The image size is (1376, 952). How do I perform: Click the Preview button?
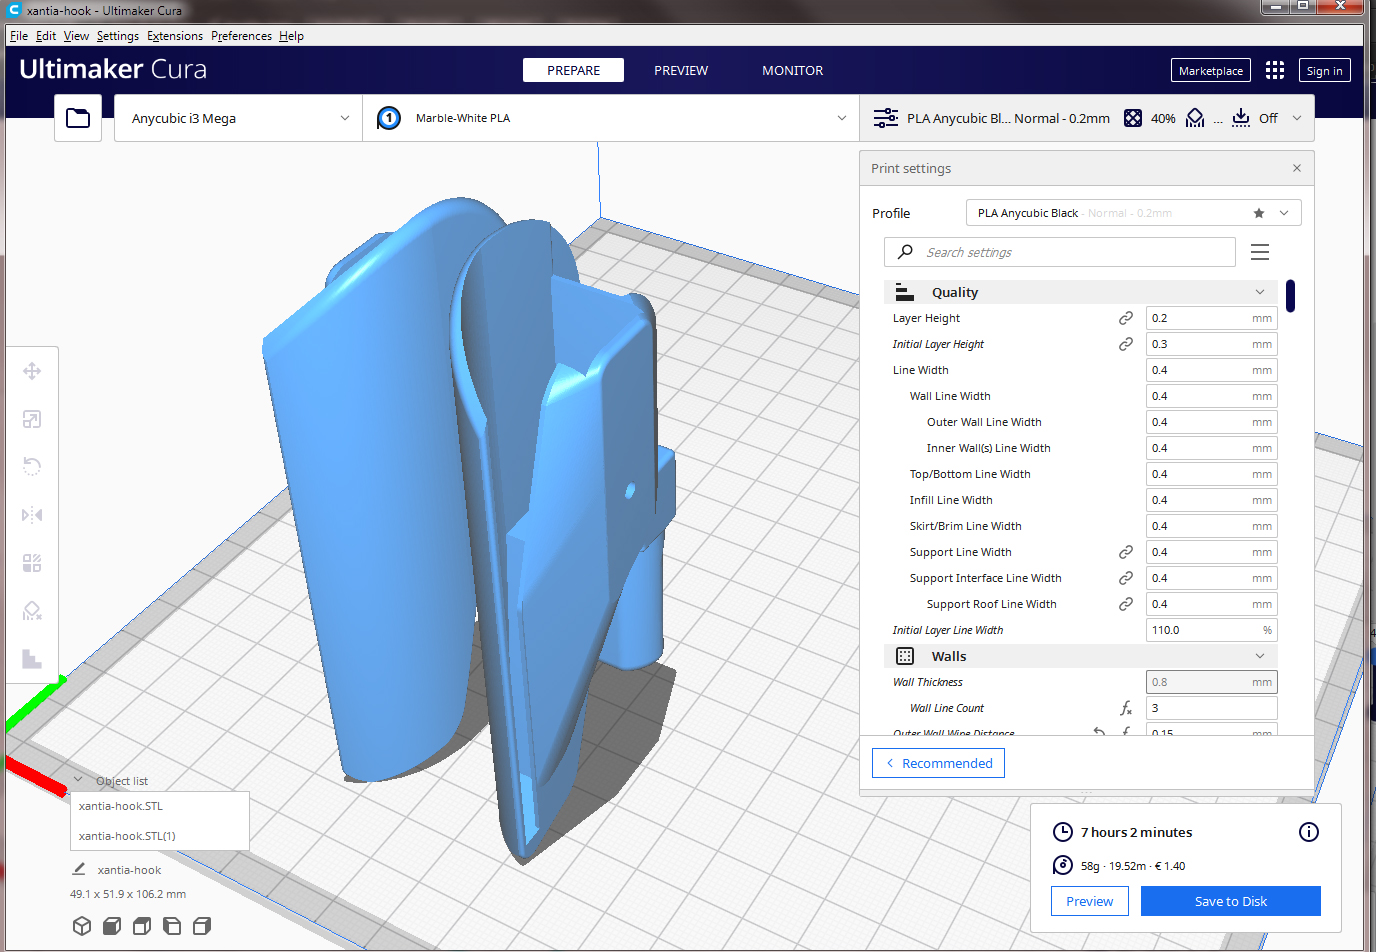pos(1090,901)
